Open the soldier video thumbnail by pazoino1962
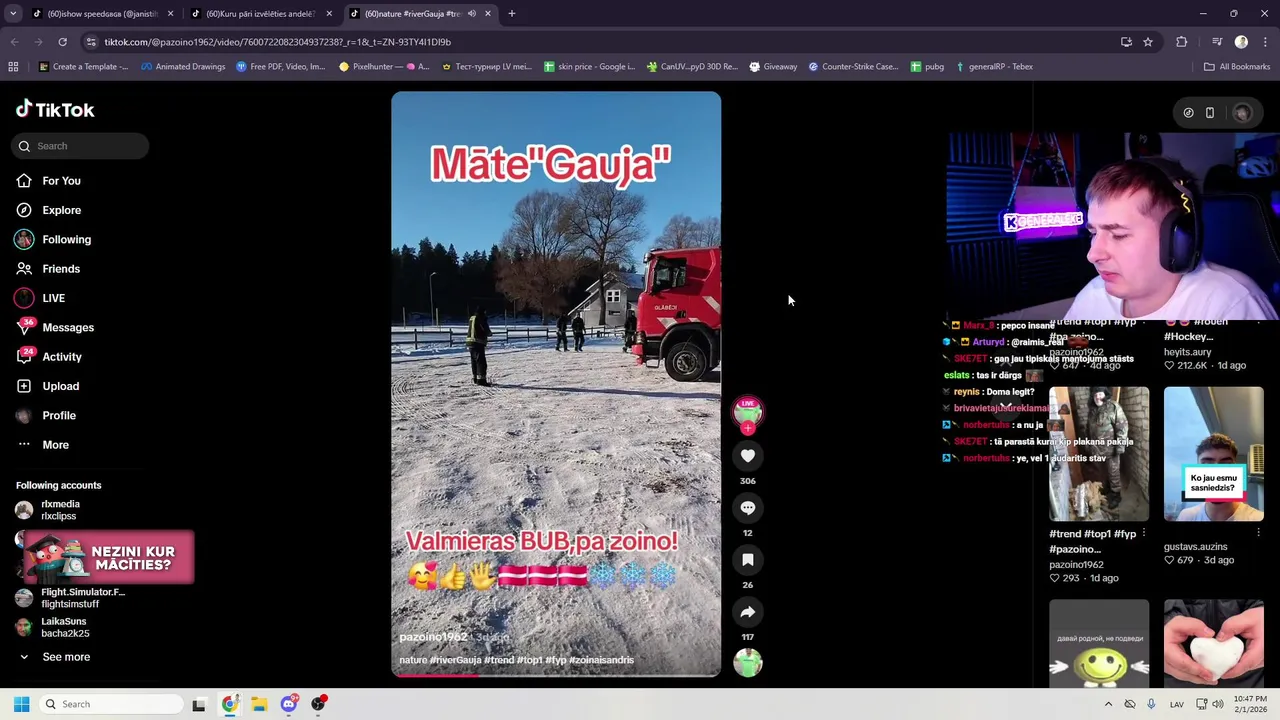The width and height of the screenshot is (1280, 720). pyautogui.click(x=1099, y=454)
